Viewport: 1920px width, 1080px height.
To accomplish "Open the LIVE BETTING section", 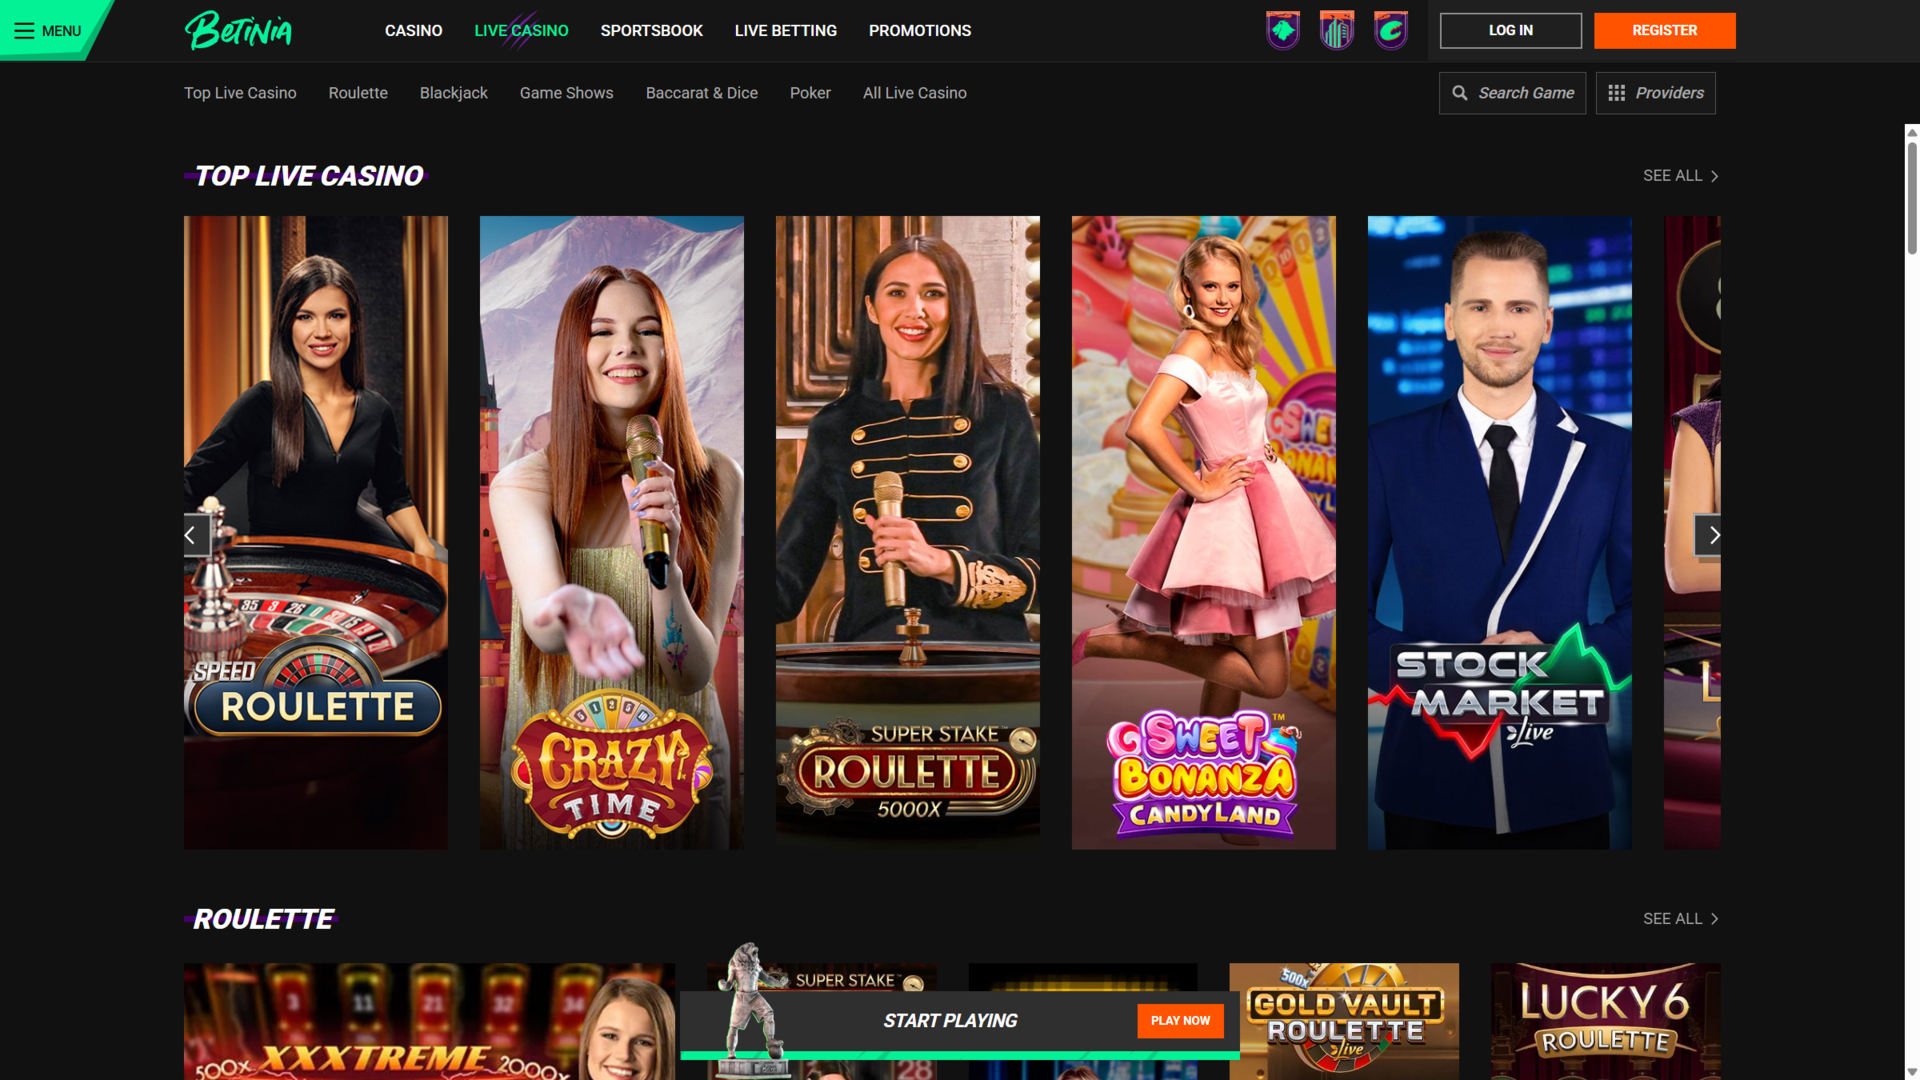I will 785,30.
